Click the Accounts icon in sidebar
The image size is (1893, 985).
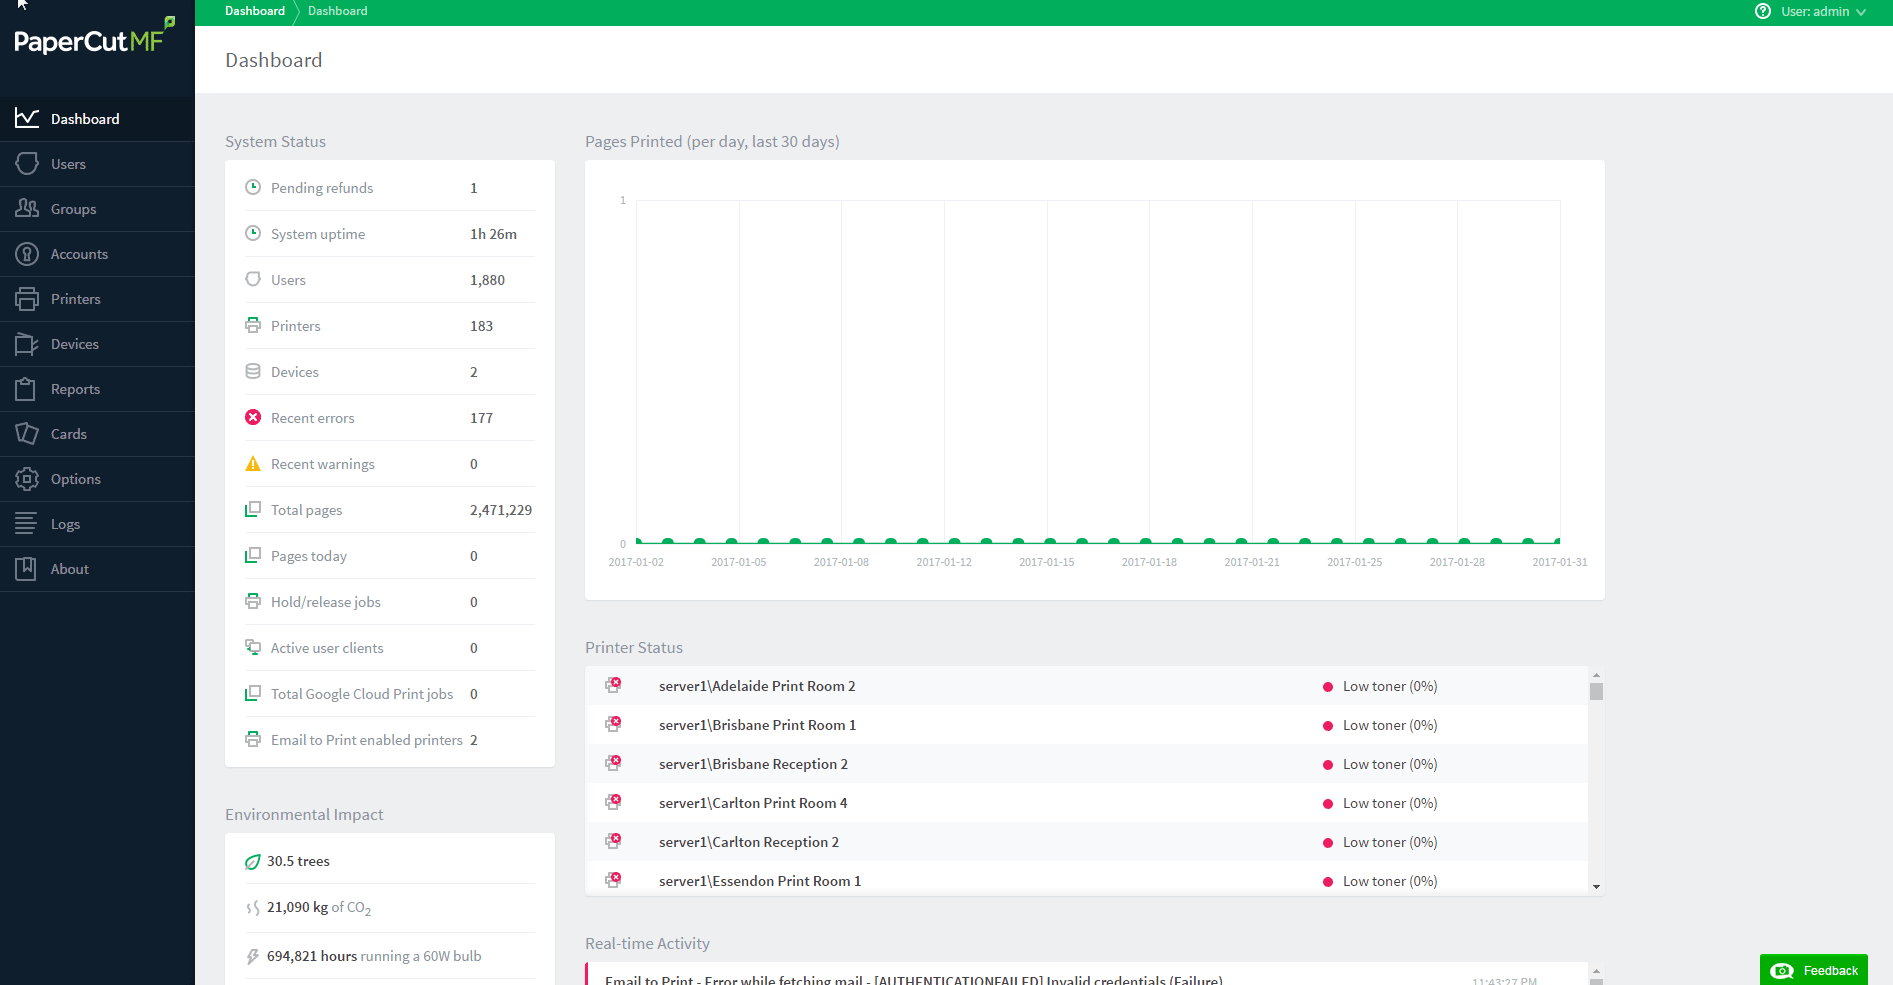27,253
